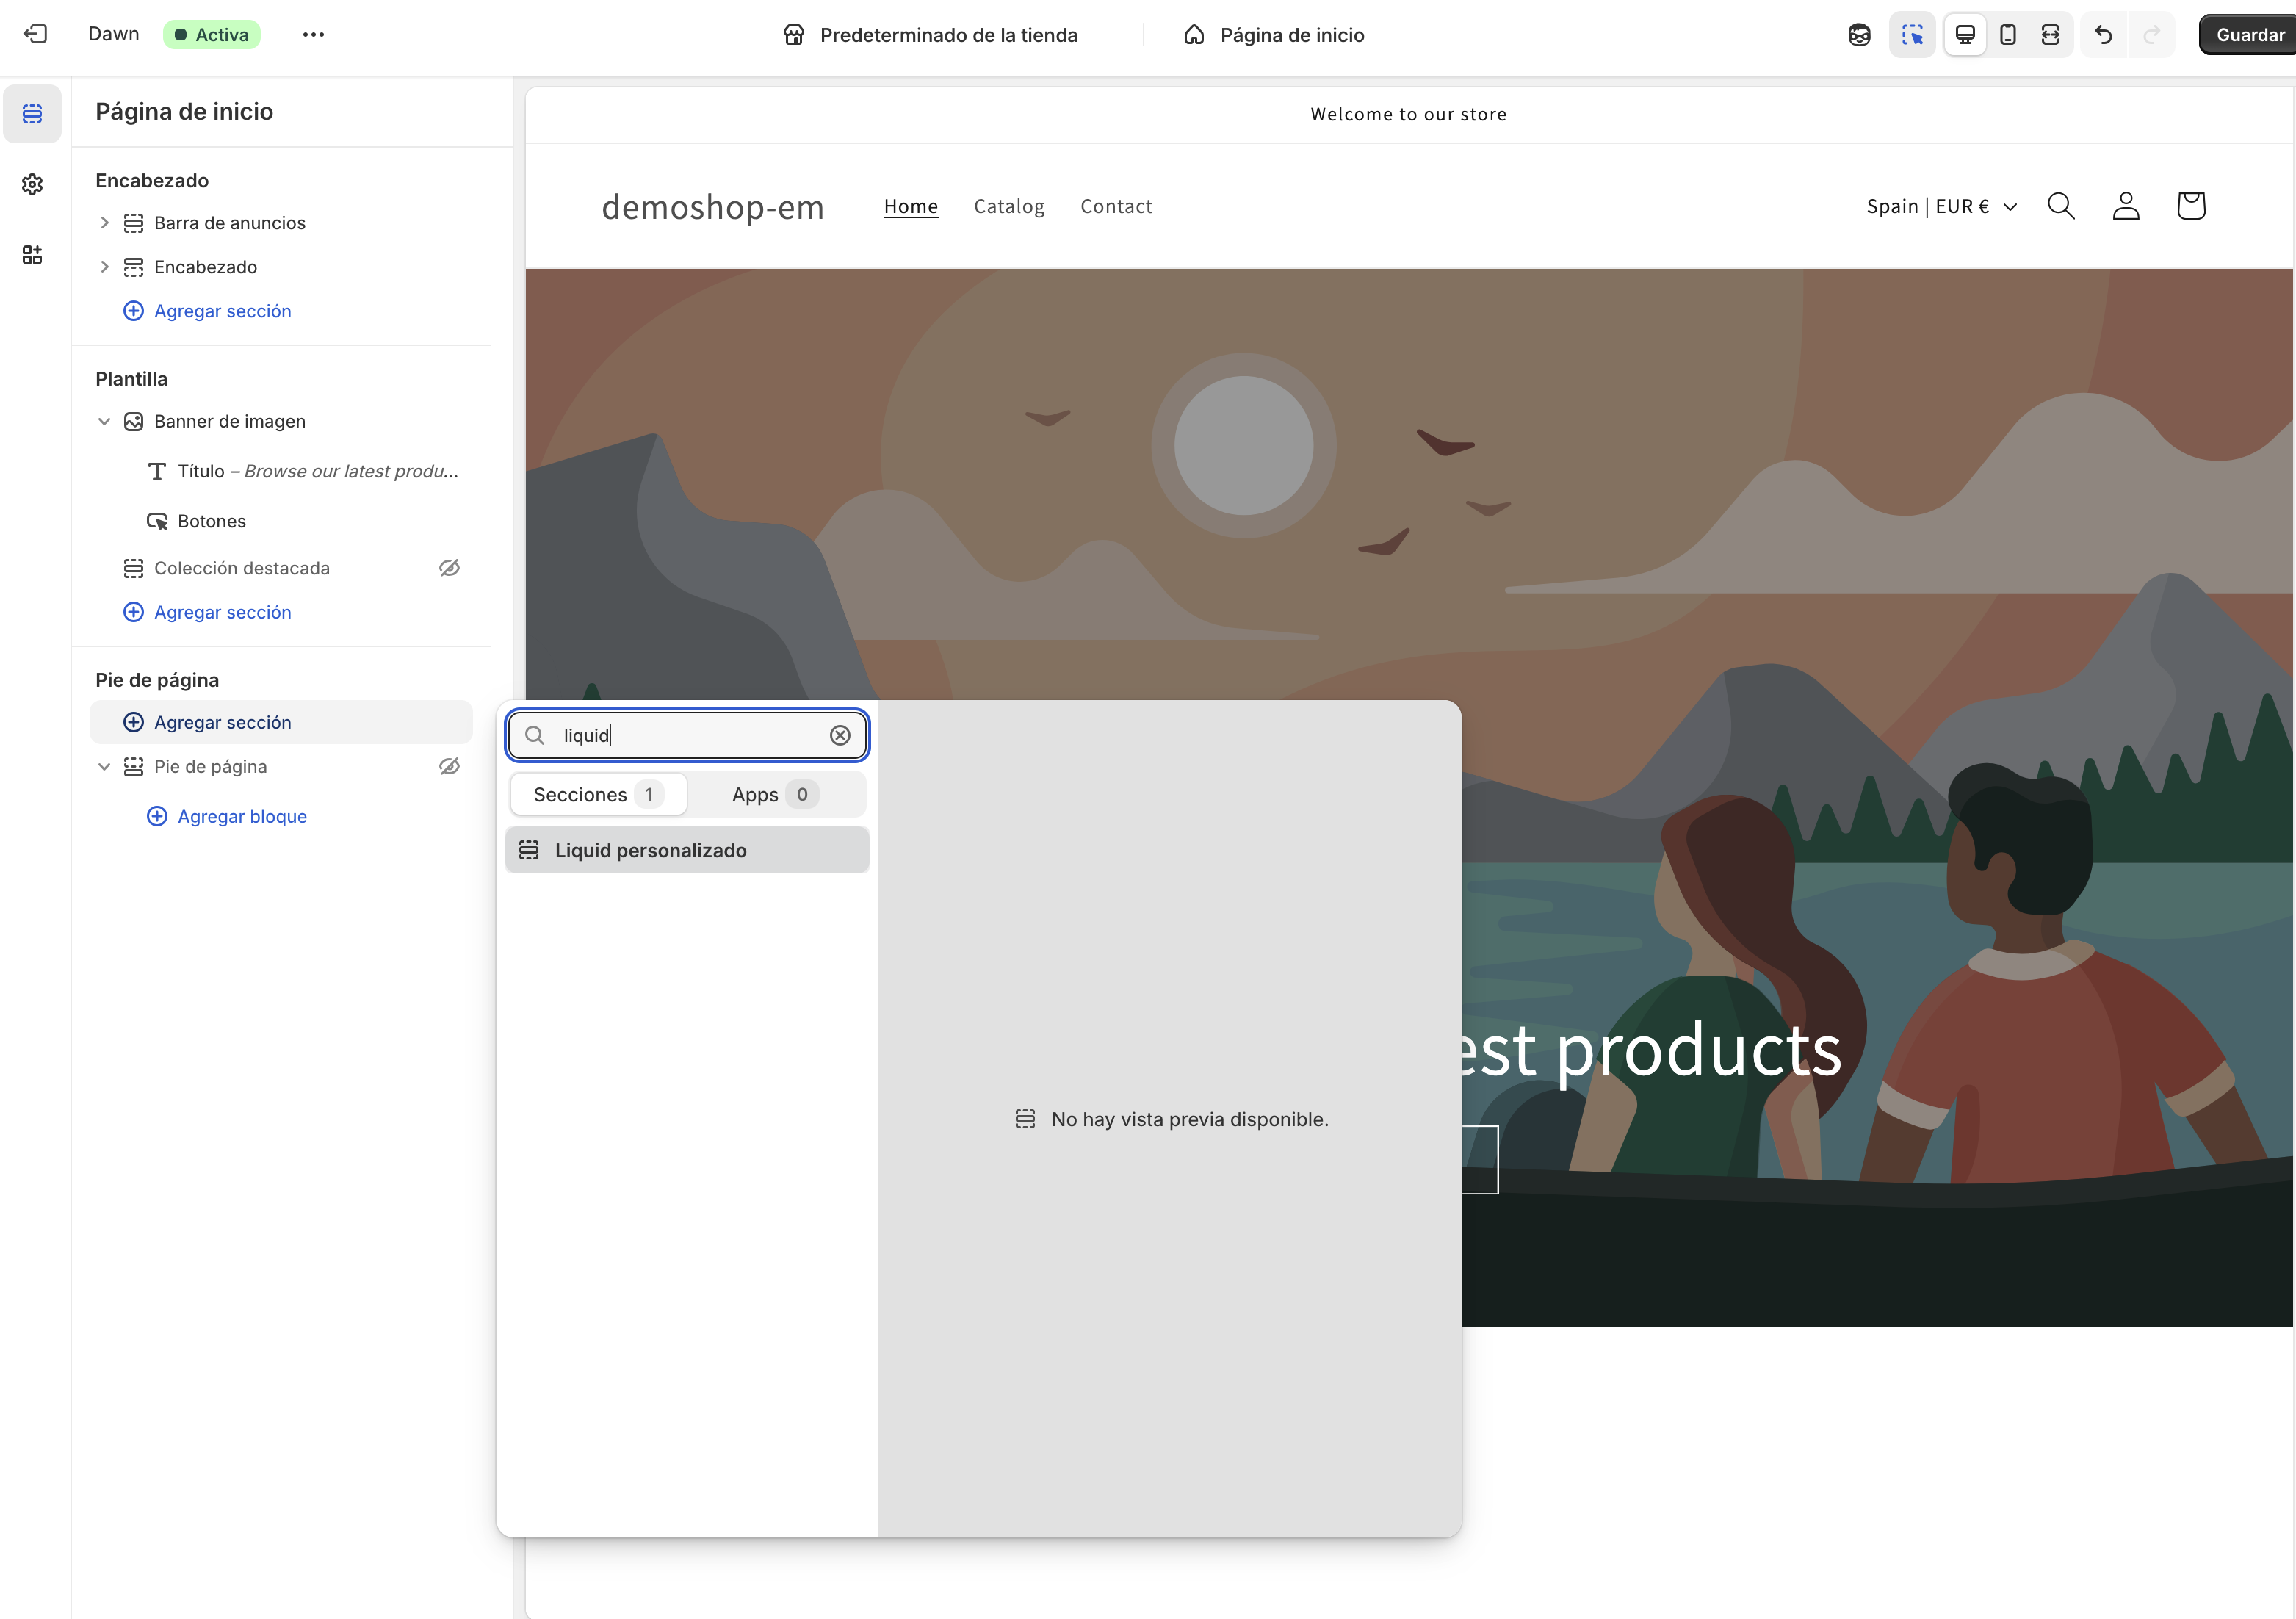Click the Banner de imagen section icon
Viewport: 2296px width, 1619px height.
[133, 422]
